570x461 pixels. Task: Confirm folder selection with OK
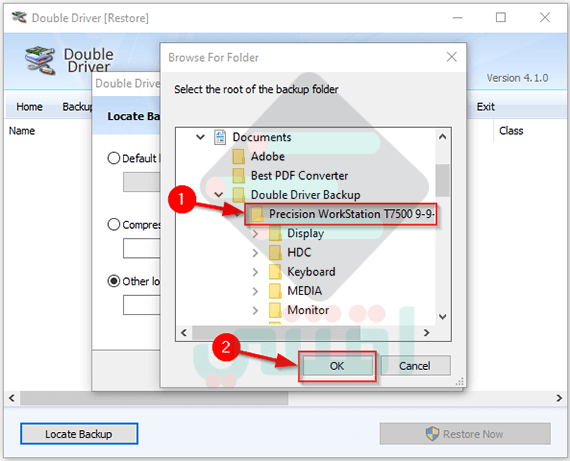point(337,366)
